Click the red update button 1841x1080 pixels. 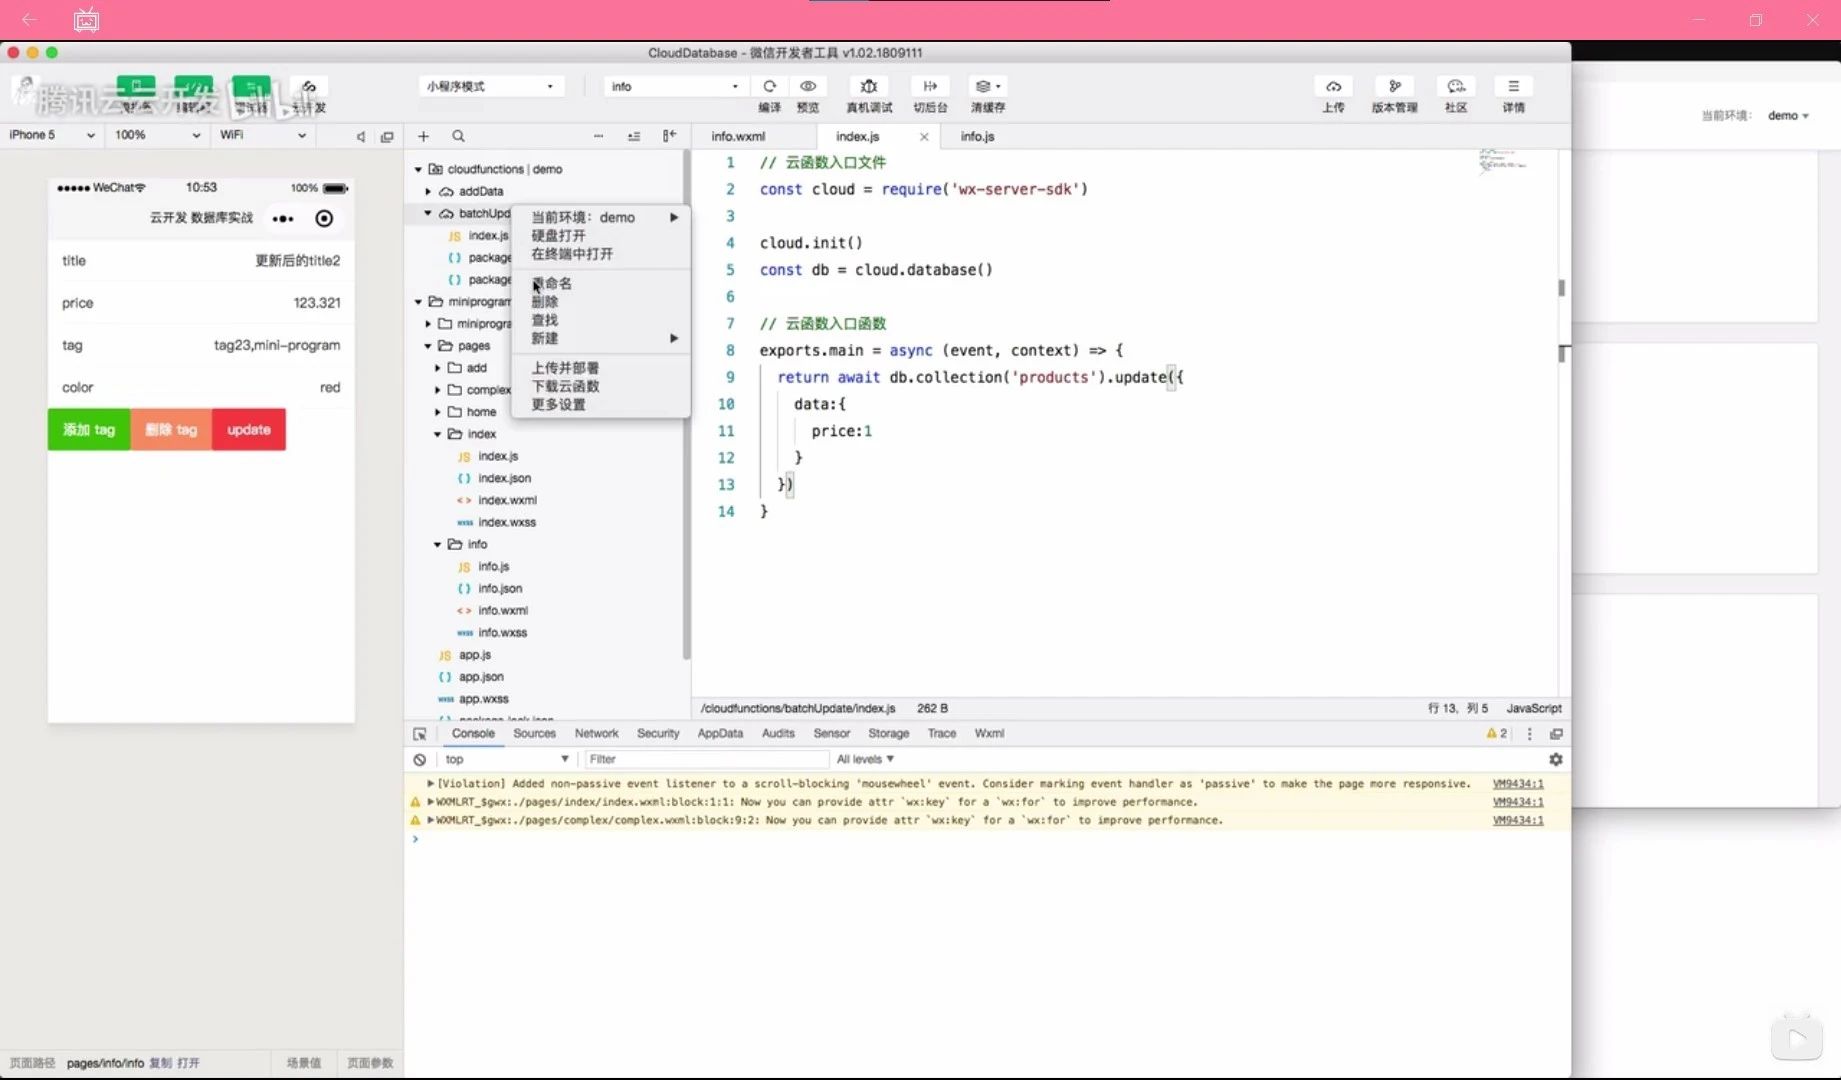coord(249,429)
